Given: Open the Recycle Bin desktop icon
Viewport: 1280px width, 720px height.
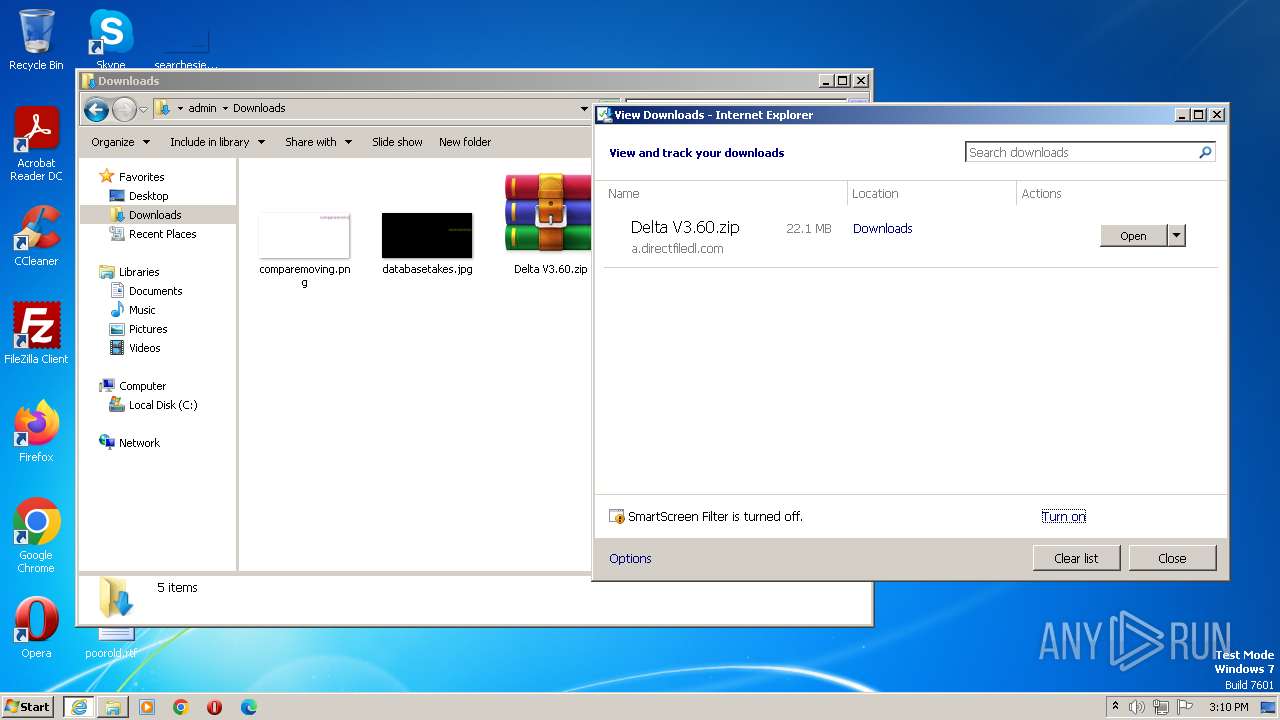Looking at the screenshot, I should 36,40.
